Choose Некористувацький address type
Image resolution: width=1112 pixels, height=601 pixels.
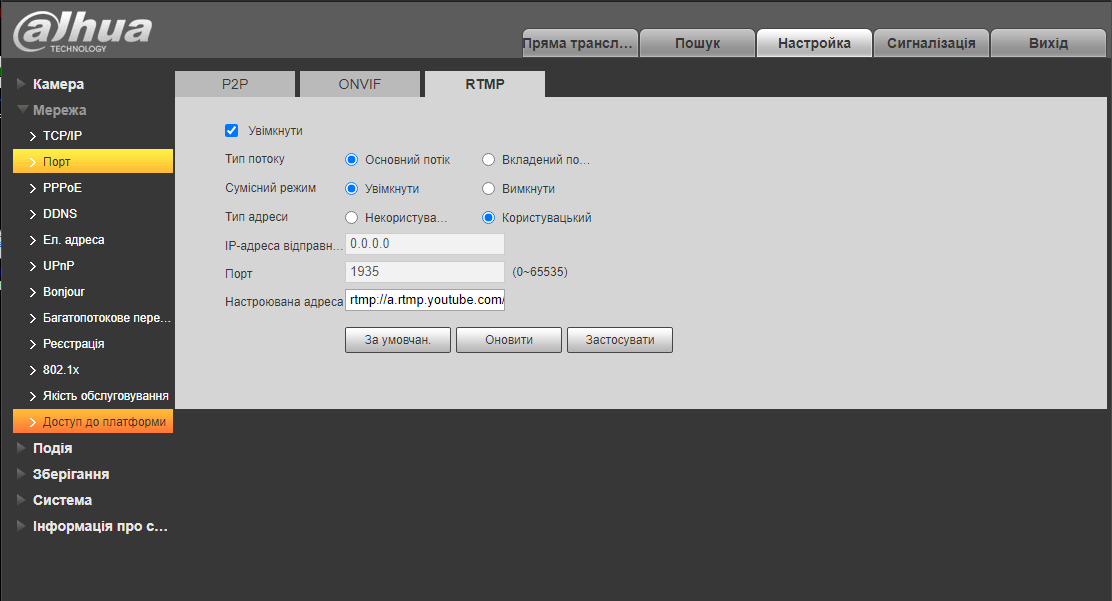coord(351,217)
